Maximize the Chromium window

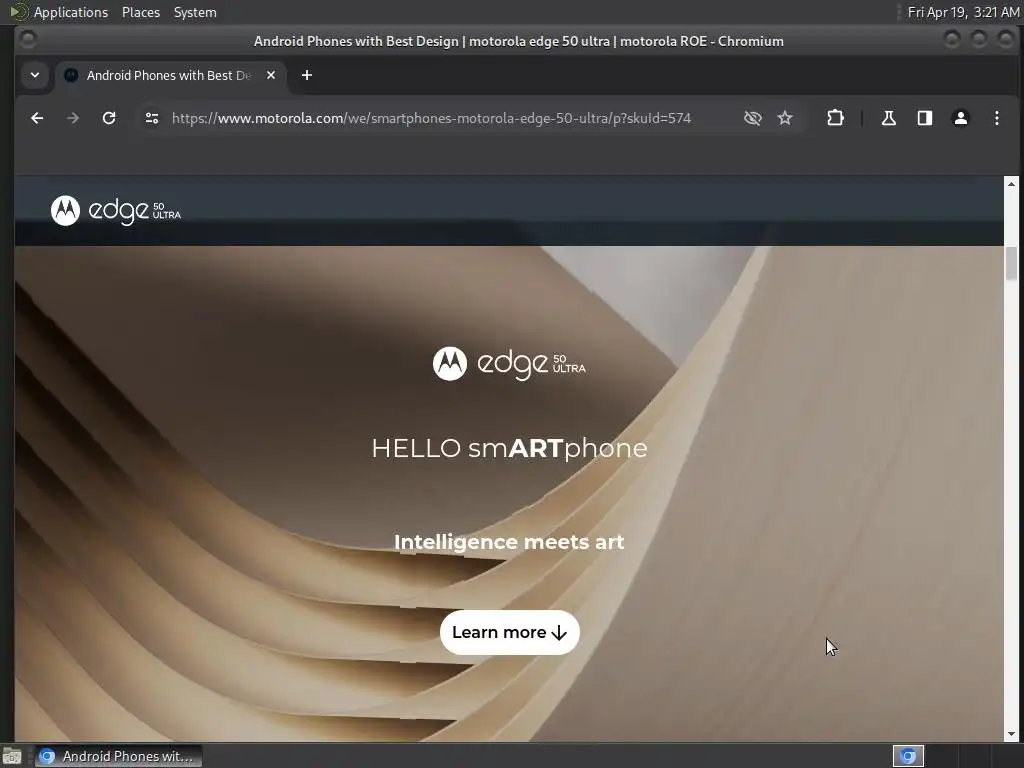[x=979, y=39]
